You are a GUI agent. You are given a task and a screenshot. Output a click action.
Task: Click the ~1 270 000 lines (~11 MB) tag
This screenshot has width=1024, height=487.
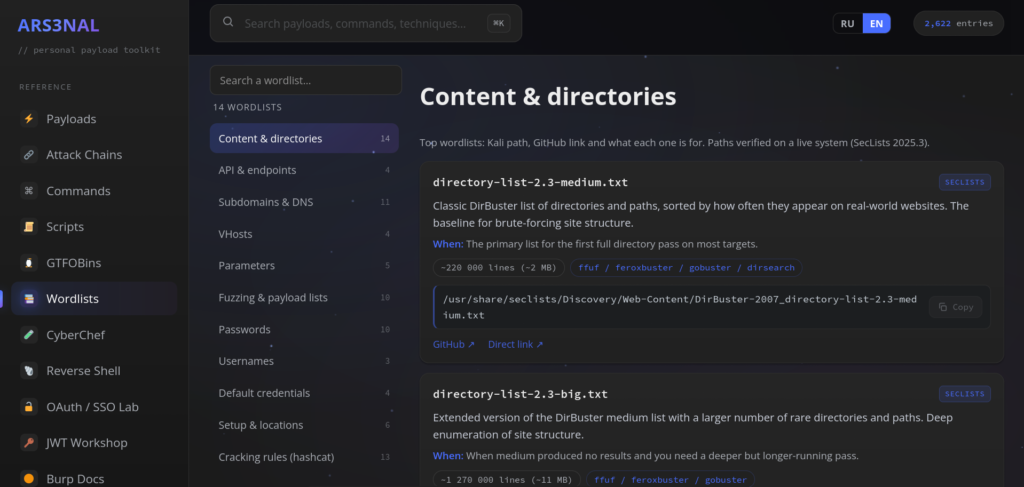click(x=506, y=480)
